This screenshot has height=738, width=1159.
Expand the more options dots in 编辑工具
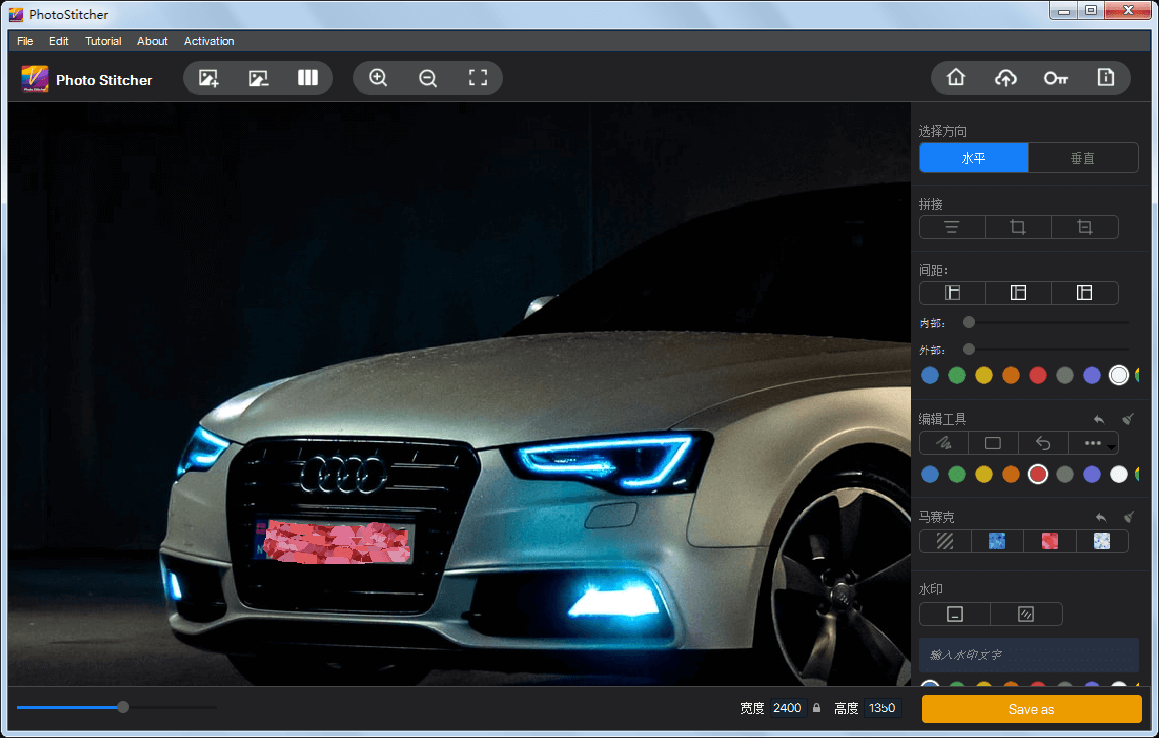[x=1093, y=443]
